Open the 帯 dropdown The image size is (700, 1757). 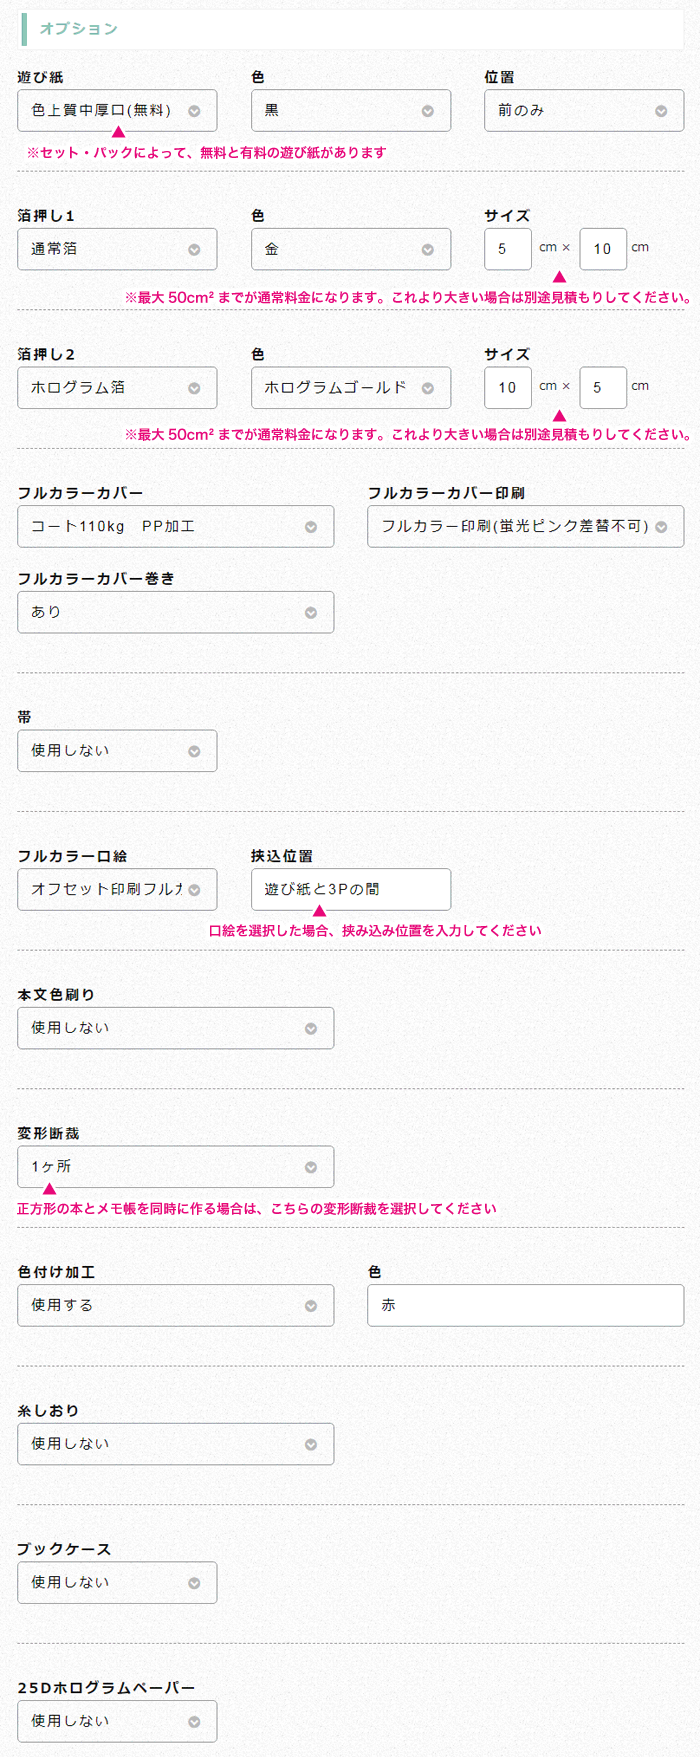click(x=117, y=751)
